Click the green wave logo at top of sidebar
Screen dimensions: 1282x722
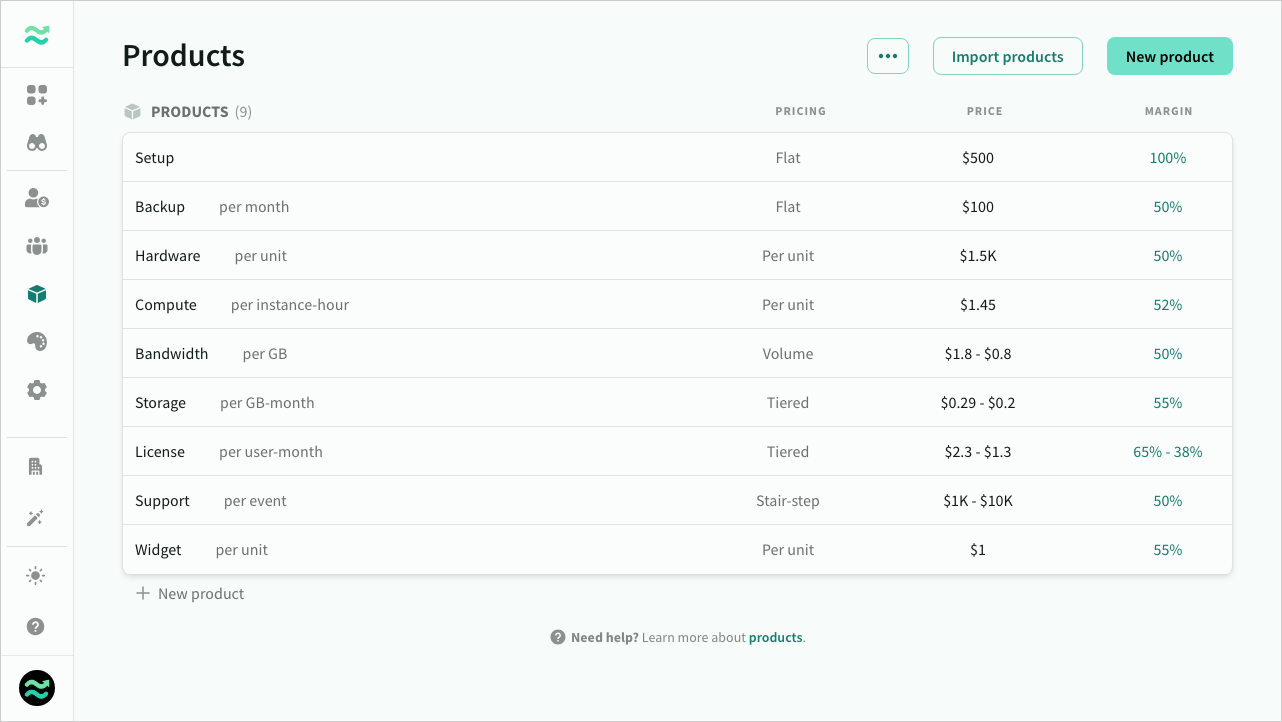pyautogui.click(x=37, y=35)
